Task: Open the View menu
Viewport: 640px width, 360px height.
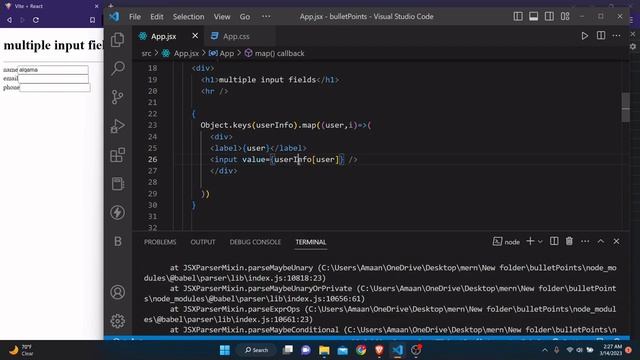Action: click(x=222, y=17)
